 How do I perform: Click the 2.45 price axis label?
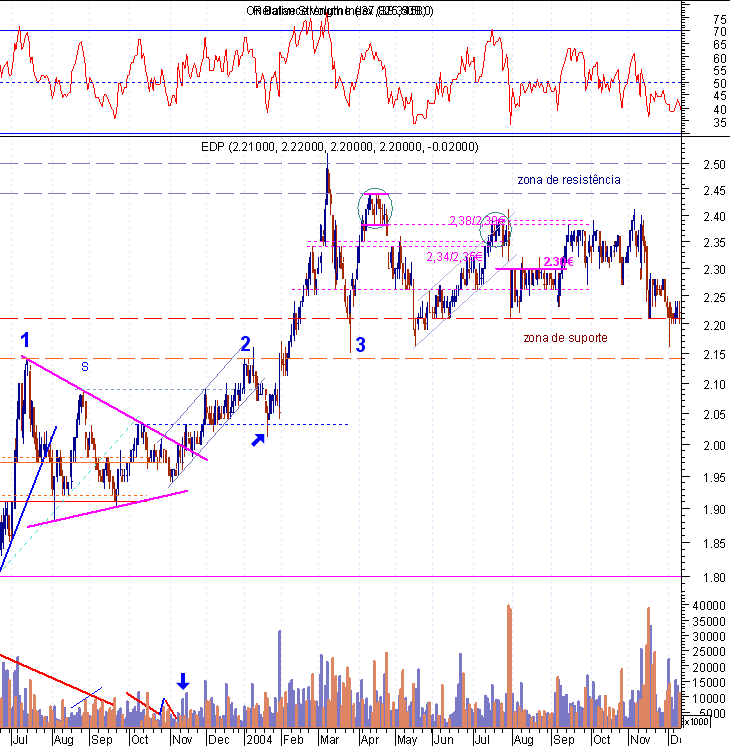click(714, 191)
